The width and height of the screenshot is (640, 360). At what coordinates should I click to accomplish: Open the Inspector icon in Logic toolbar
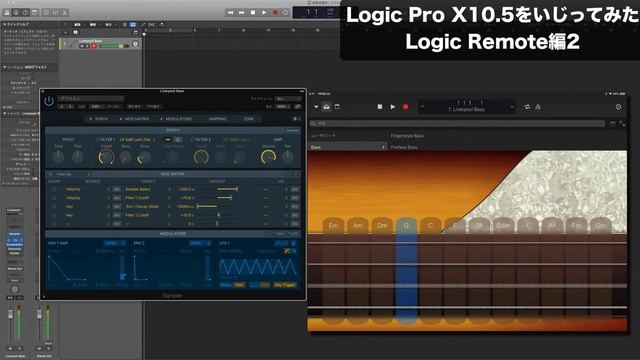tap(16, 12)
